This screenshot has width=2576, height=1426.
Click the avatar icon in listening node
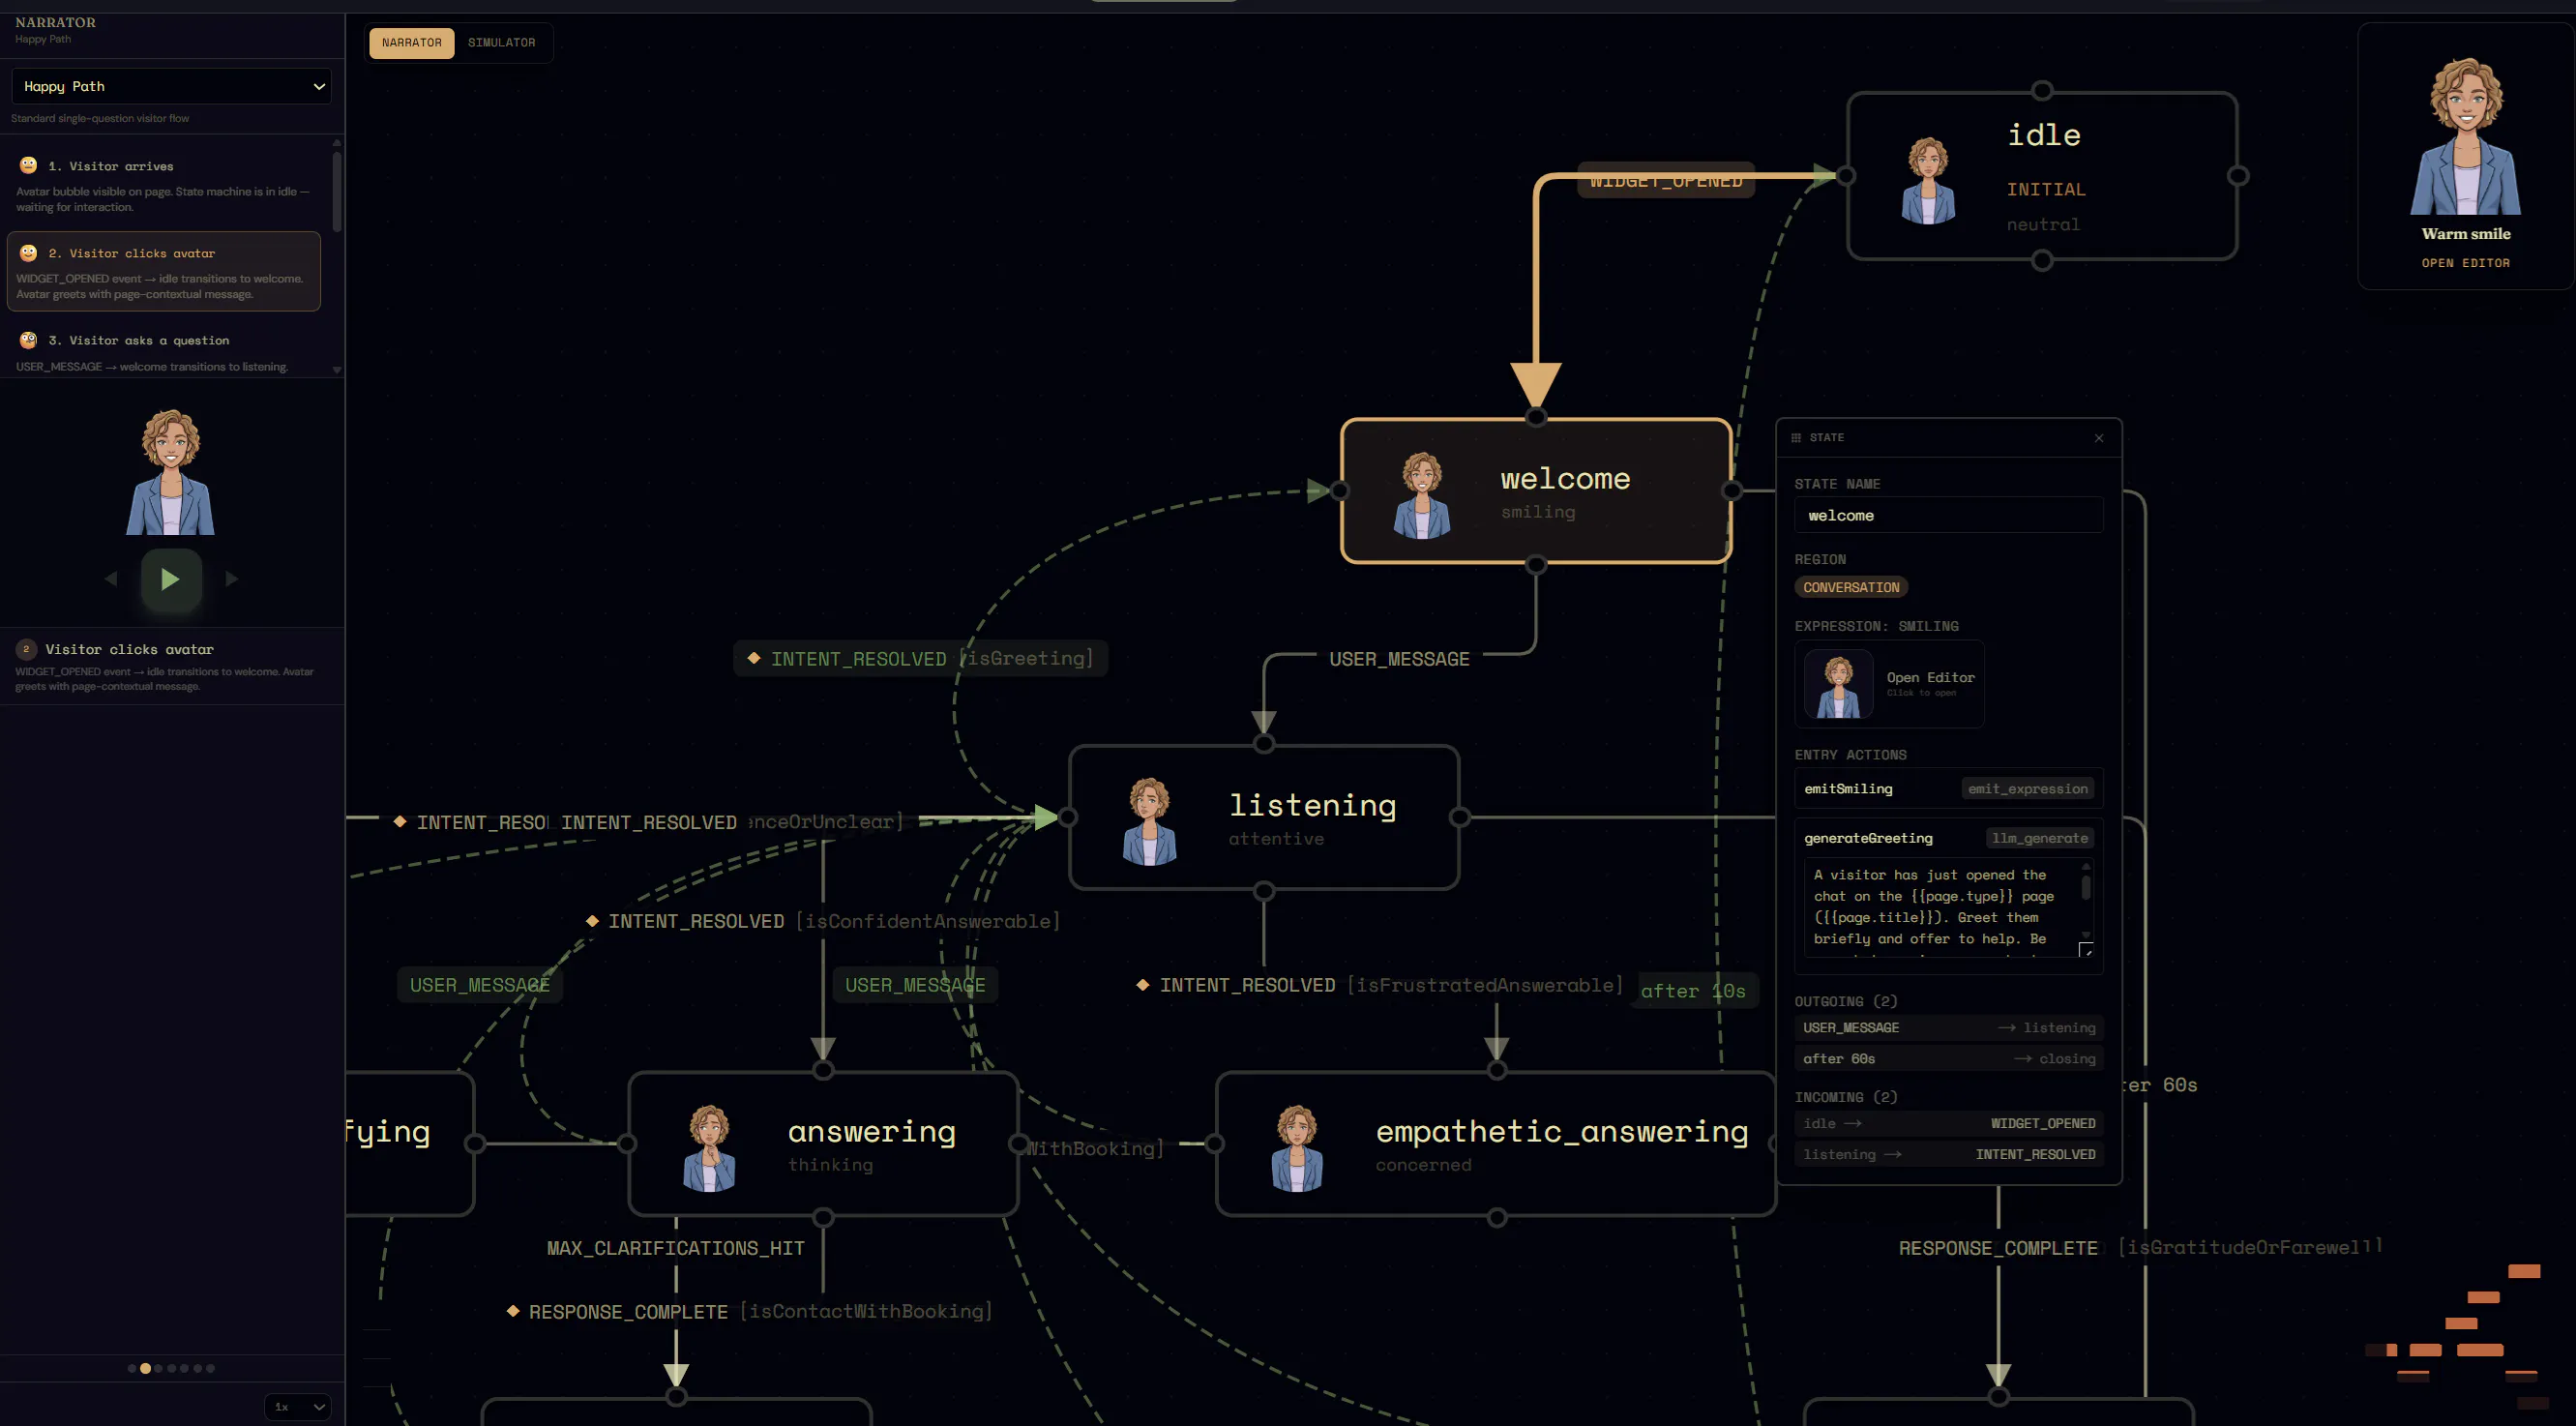[1149, 821]
